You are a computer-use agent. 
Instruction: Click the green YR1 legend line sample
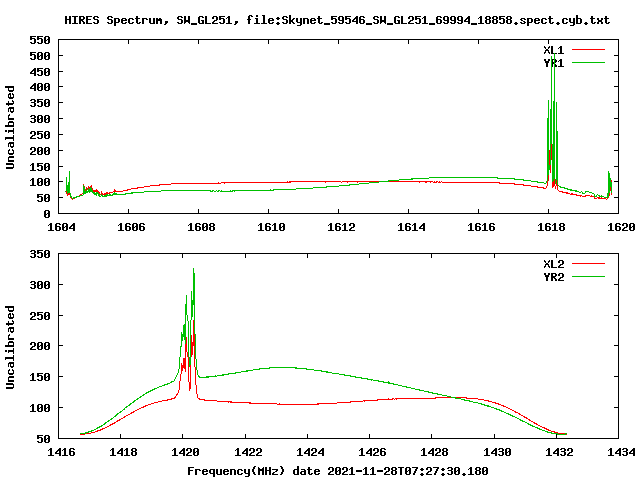pos(588,62)
